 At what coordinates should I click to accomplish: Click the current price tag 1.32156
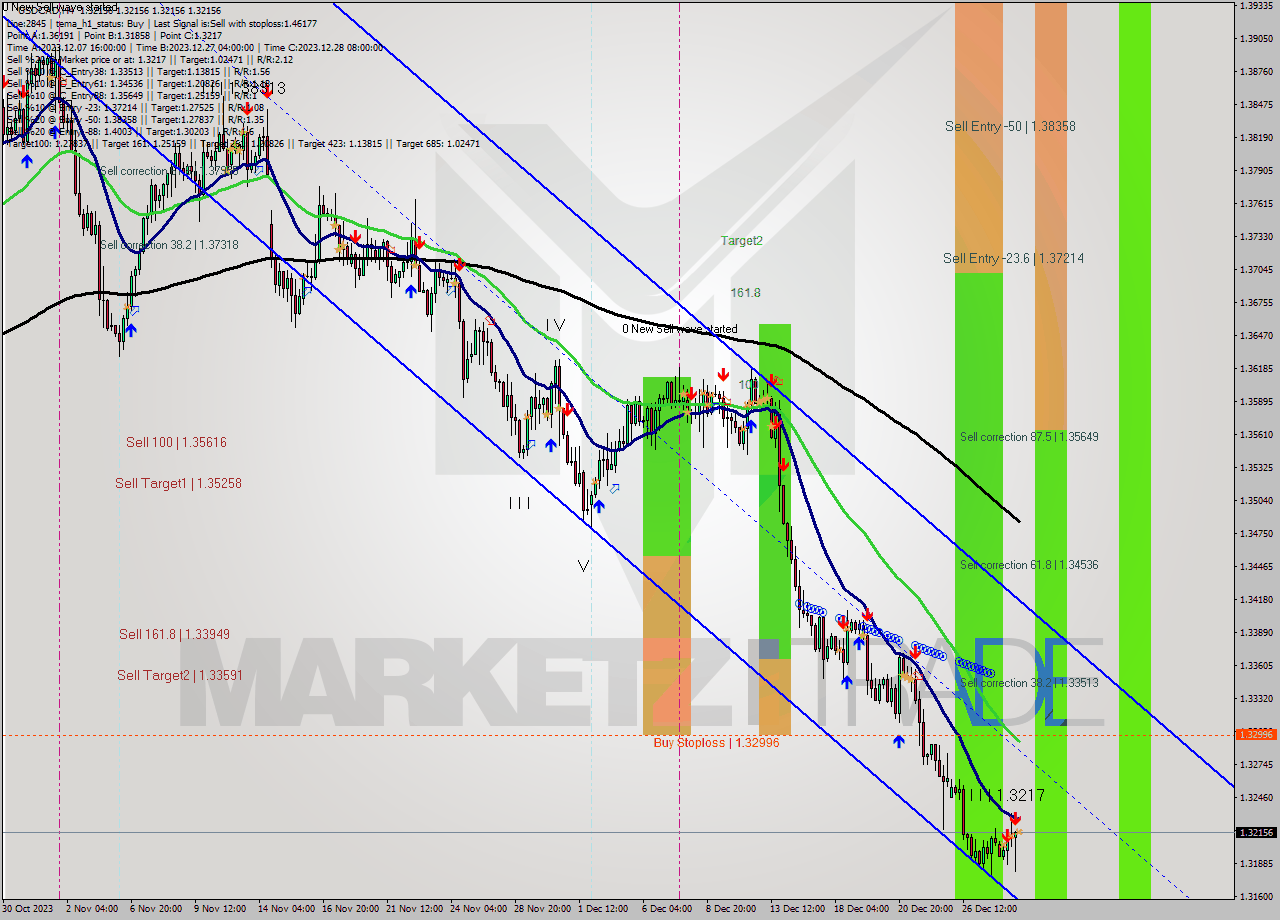pyautogui.click(x=1255, y=832)
